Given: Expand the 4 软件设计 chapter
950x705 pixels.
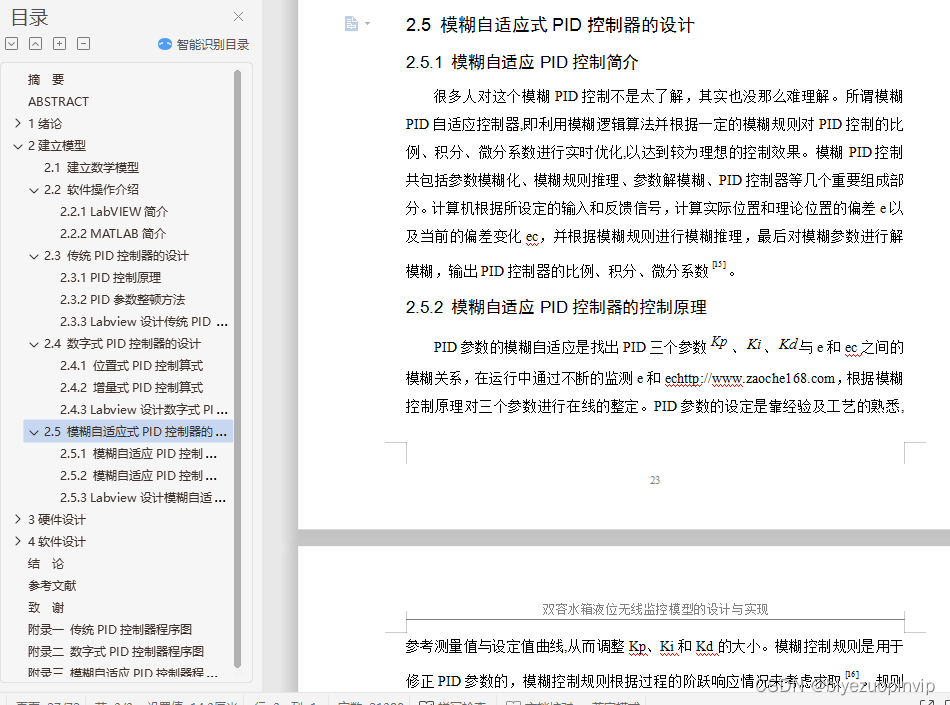Looking at the screenshot, I should pyautogui.click(x=18, y=541).
